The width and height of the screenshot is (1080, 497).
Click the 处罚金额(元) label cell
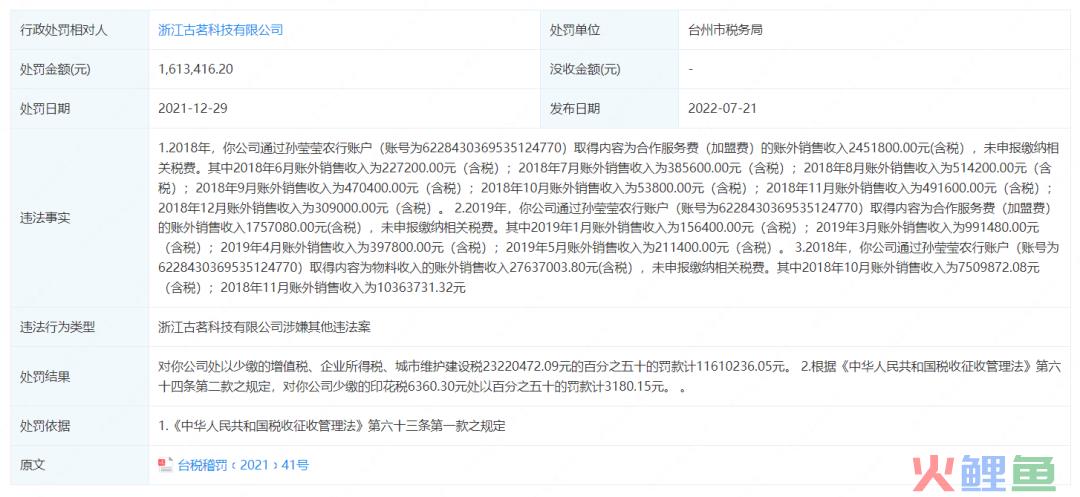click(79, 70)
